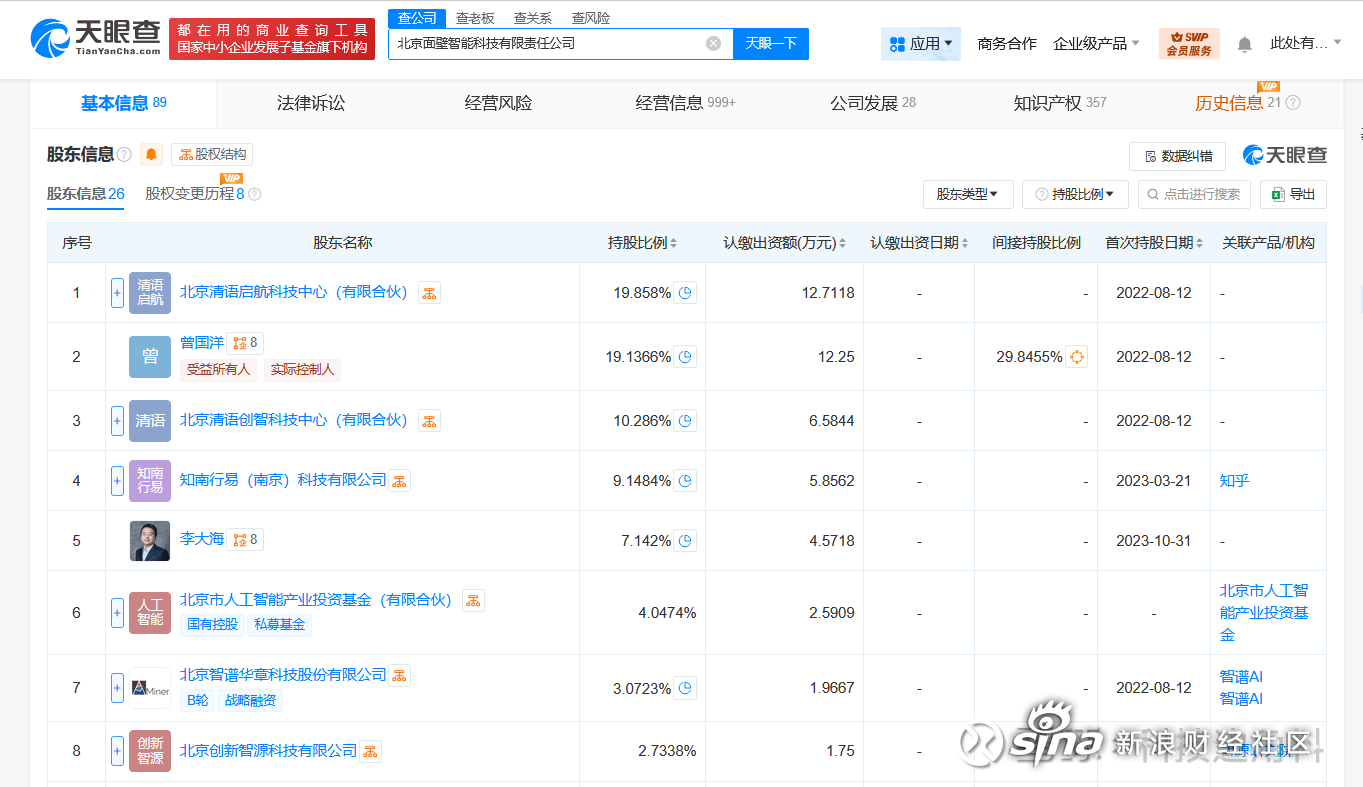Open the 应用 dropdown menu
1363x787 pixels.
coord(921,43)
